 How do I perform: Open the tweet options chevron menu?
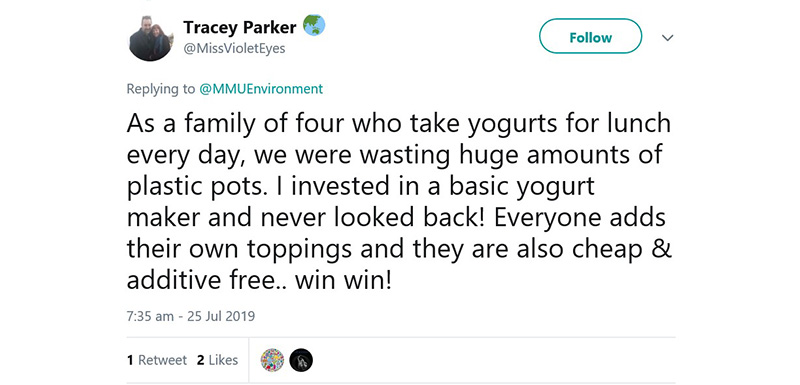(x=667, y=38)
